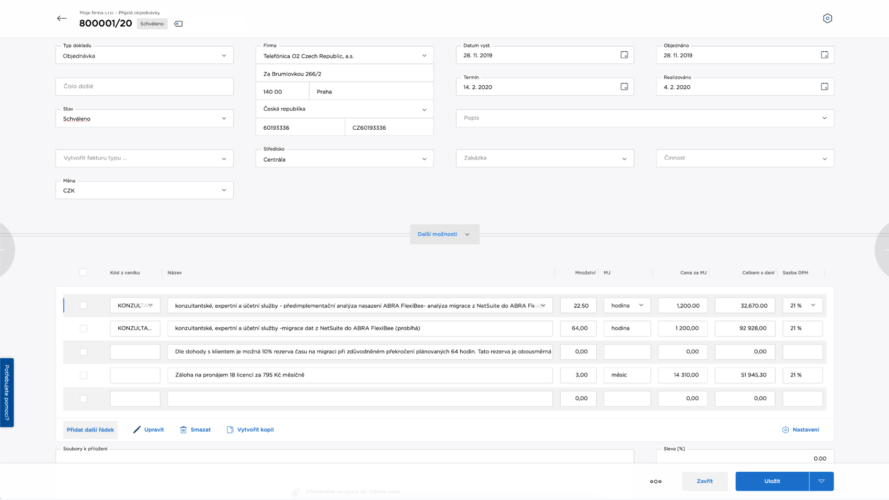This screenshot has width=889, height=500.
Task: Click the Uložit save button
Action: (x=772, y=481)
